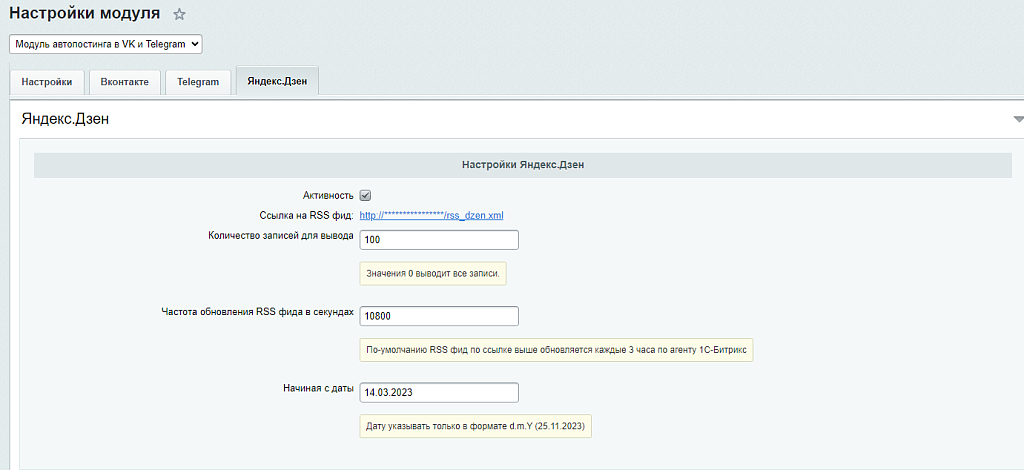Viewport: 1024px width, 470px height.
Task: Click the Настройки модуля page title
Action: 84,14
